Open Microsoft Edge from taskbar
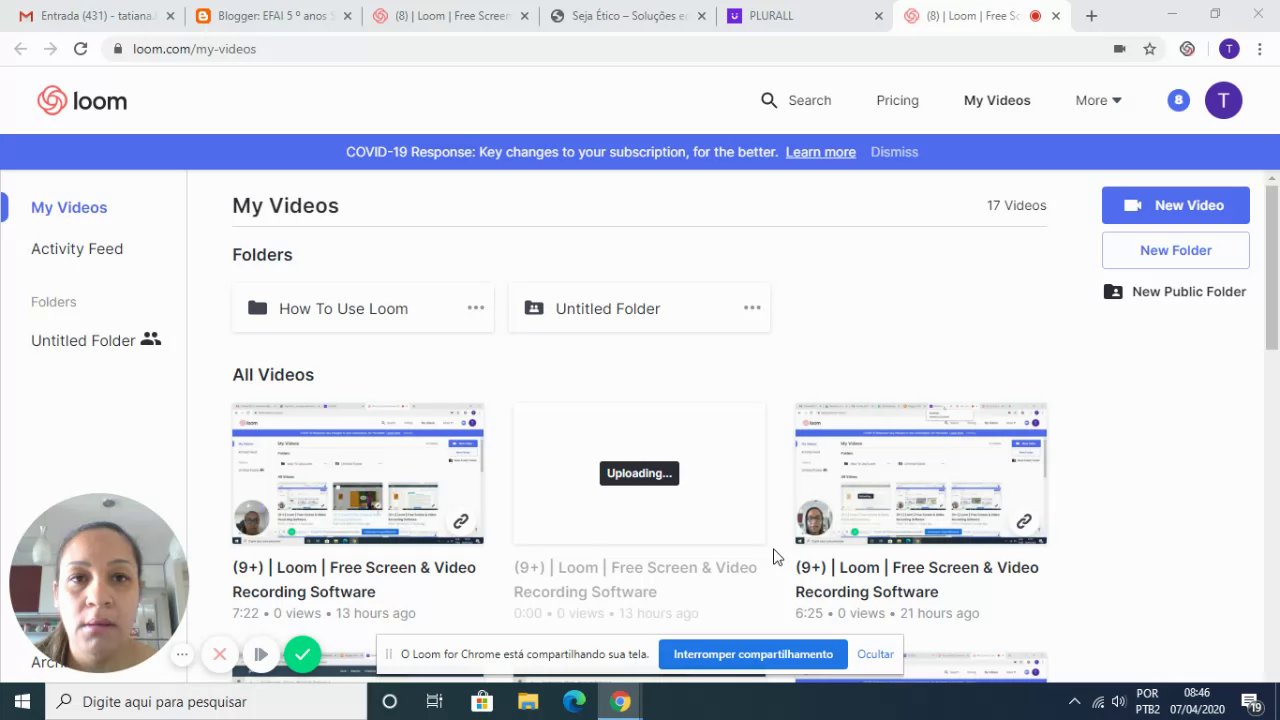The image size is (1280, 720). [574, 702]
